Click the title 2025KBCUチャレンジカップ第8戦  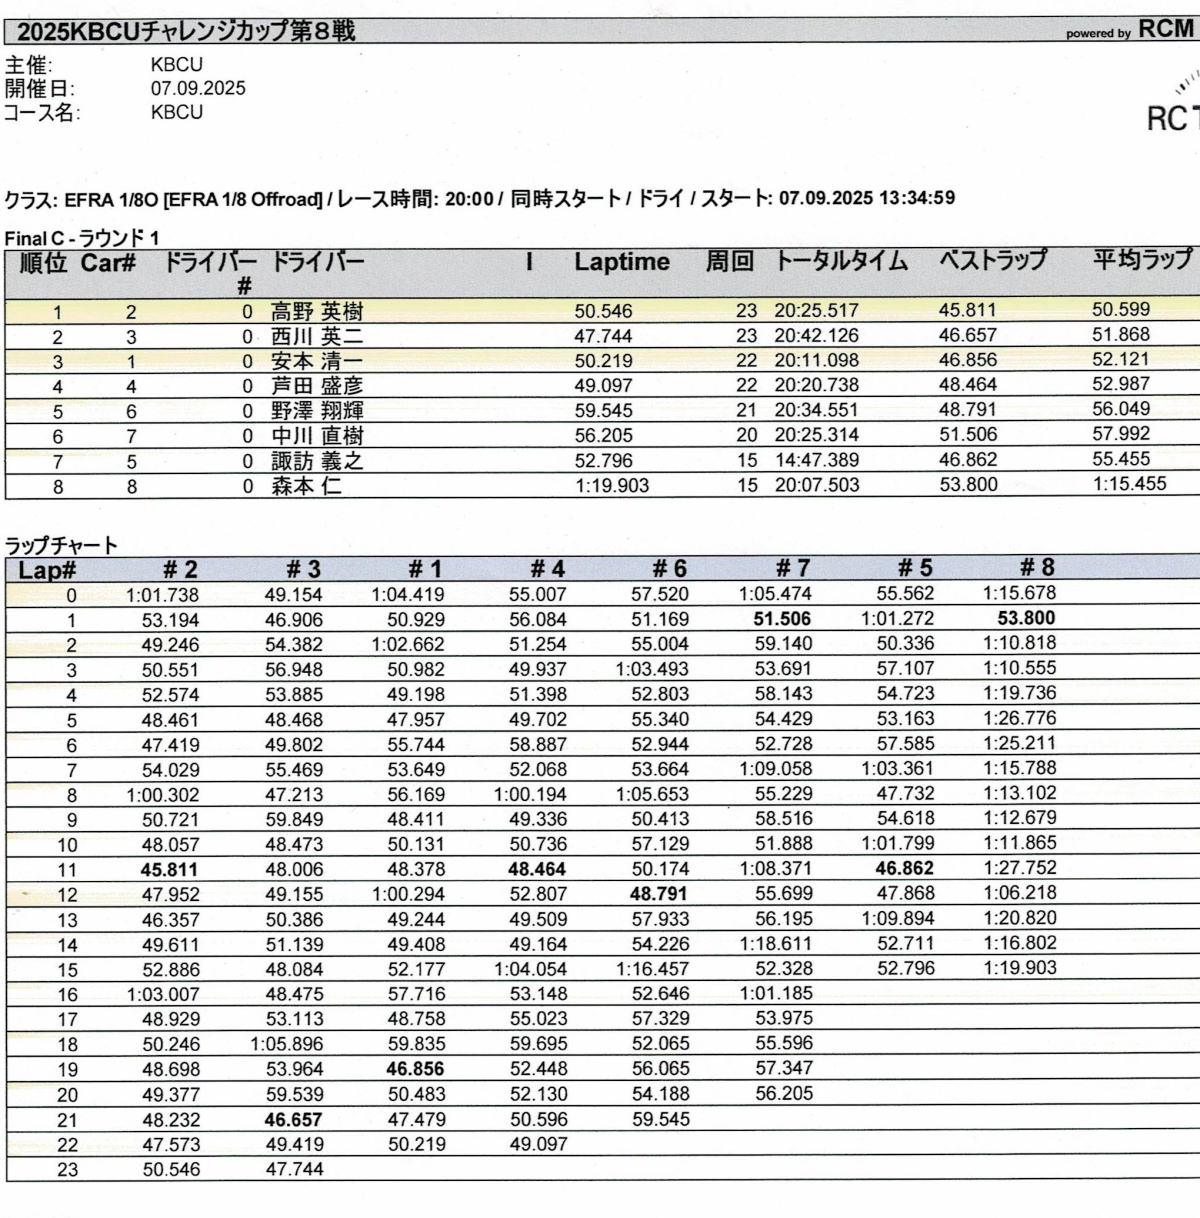coord(186,31)
